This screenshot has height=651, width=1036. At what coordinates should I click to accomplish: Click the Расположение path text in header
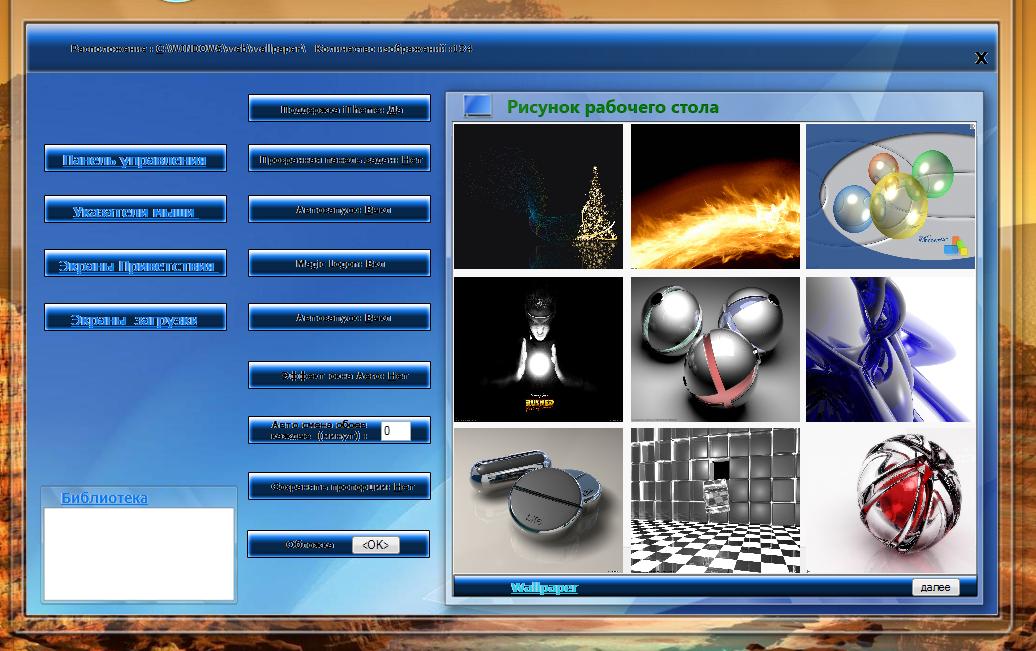pos(188,49)
